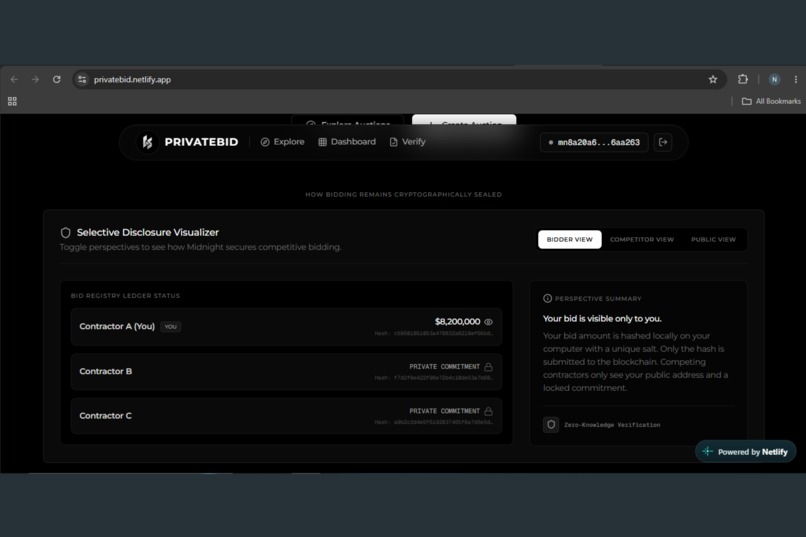Switch to Public View tab
This screenshot has height=537, width=806.
713,239
